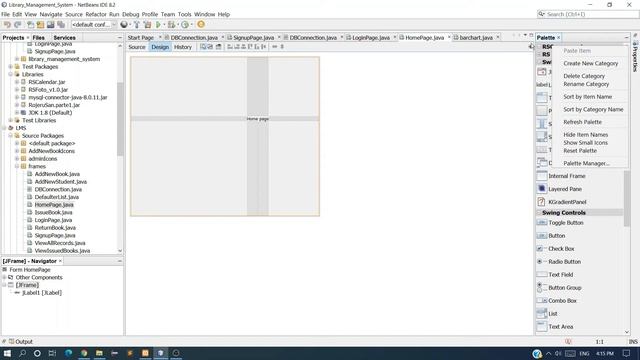Click the Debug Project toolbar icon
This screenshot has height=360, width=640.
click(x=171, y=24)
